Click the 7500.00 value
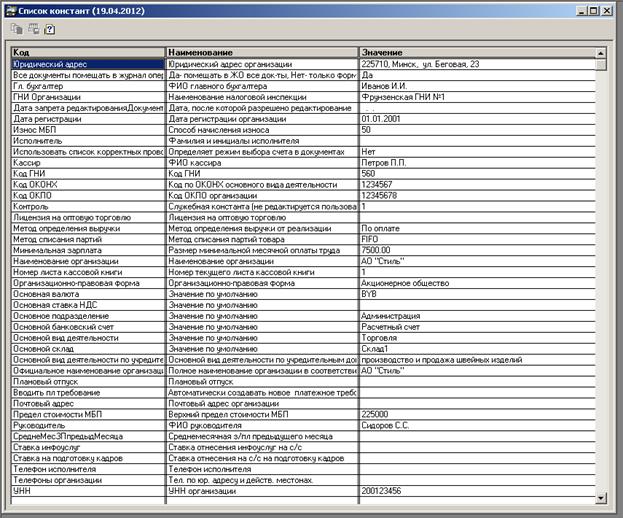 click(x=375, y=250)
